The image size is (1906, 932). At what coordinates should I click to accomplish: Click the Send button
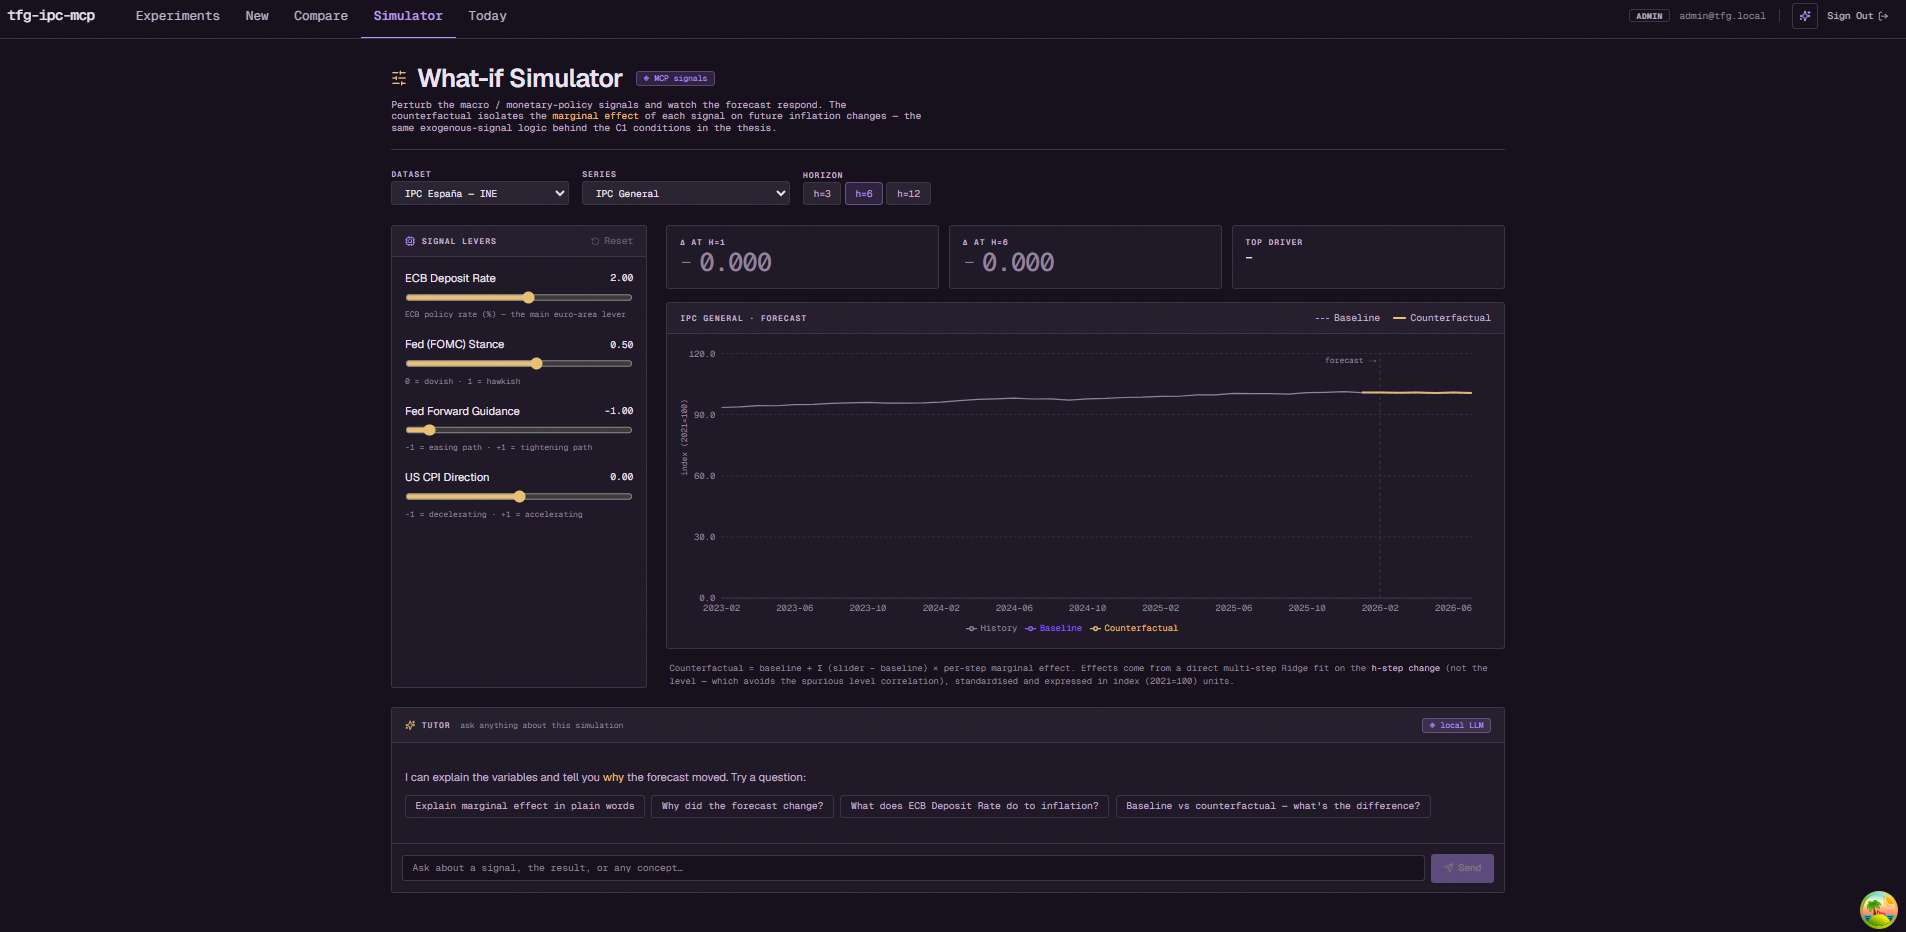[x=1462, y=868]
